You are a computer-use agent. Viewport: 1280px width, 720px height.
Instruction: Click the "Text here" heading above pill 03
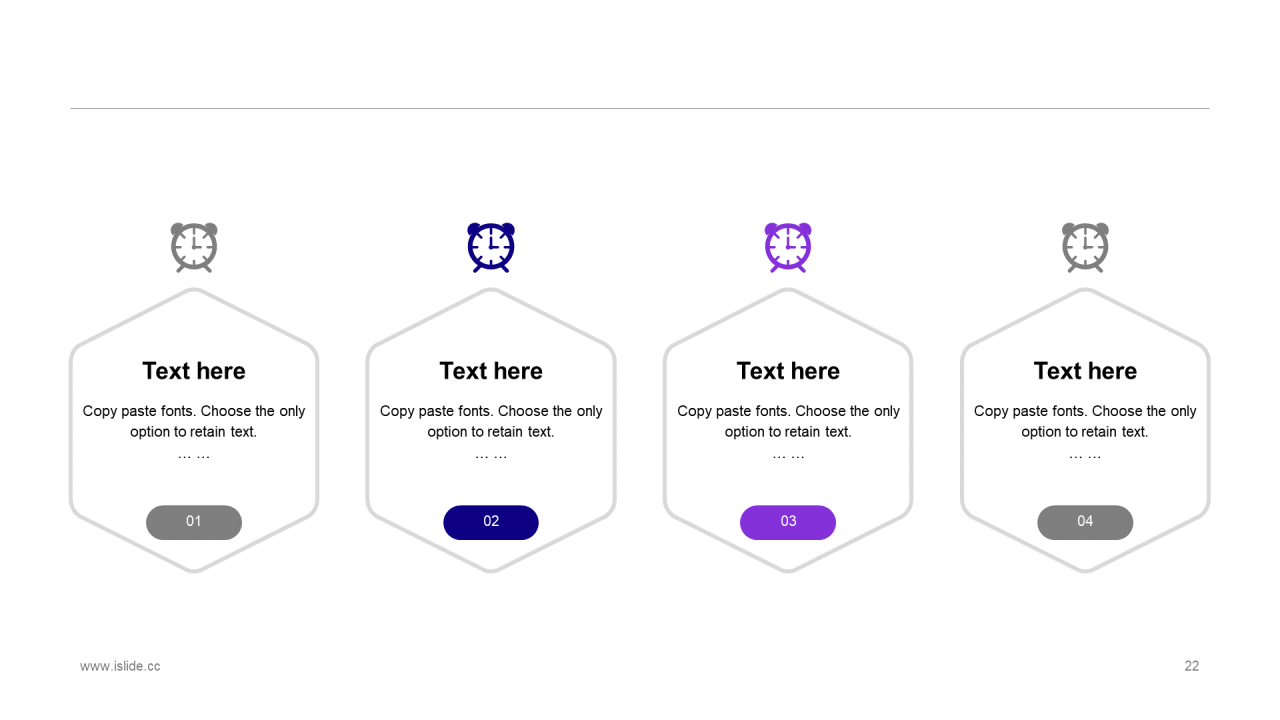[x=788, y=371]
